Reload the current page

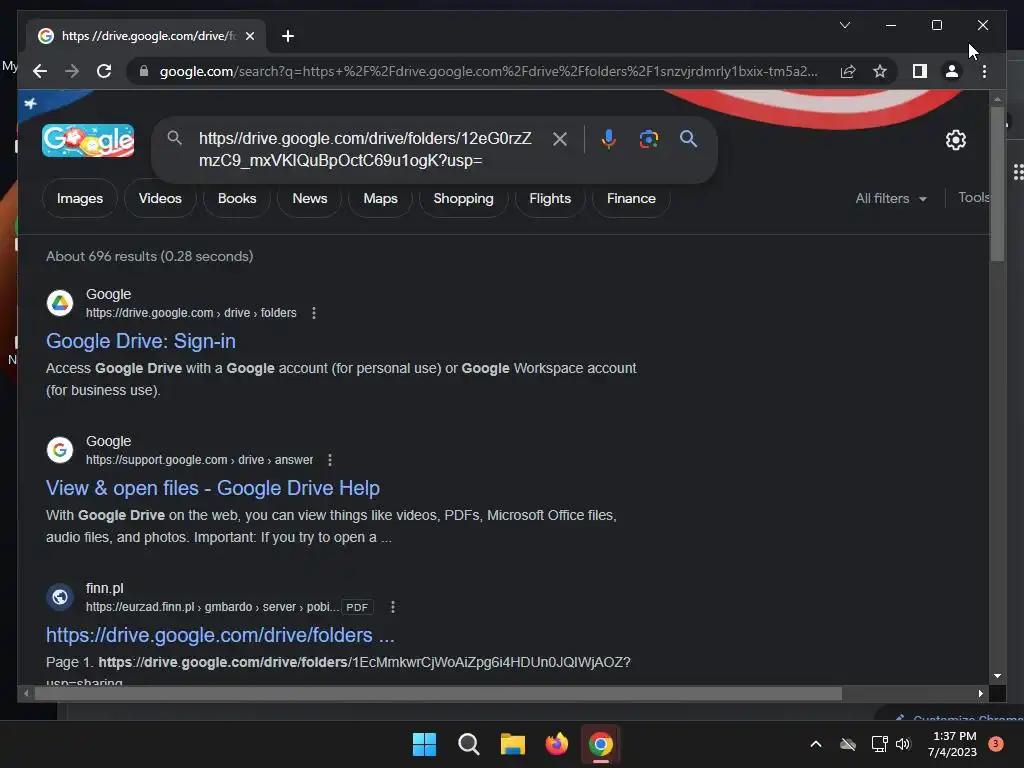click(104, 71)
